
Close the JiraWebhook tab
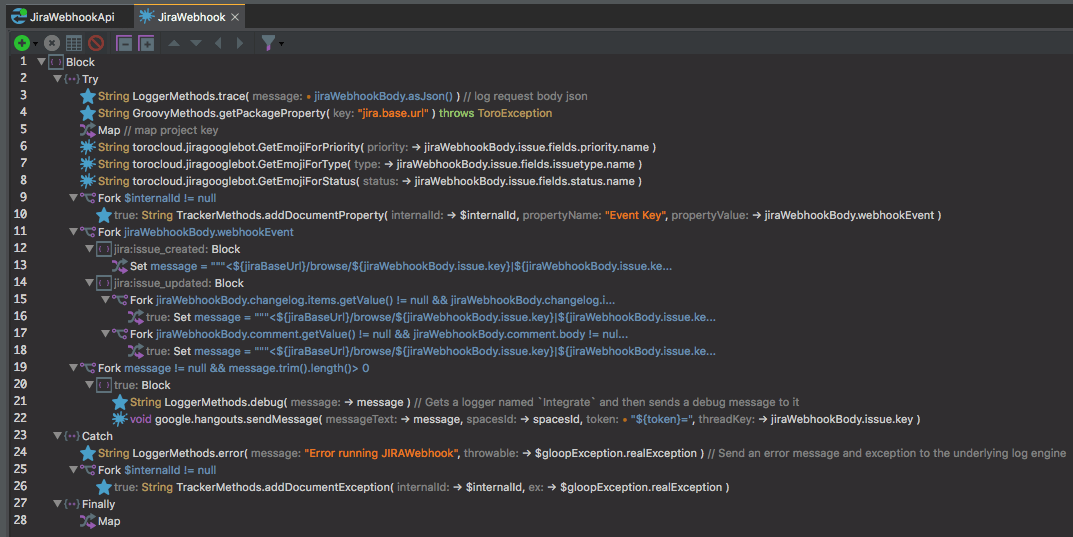(235, 17)
